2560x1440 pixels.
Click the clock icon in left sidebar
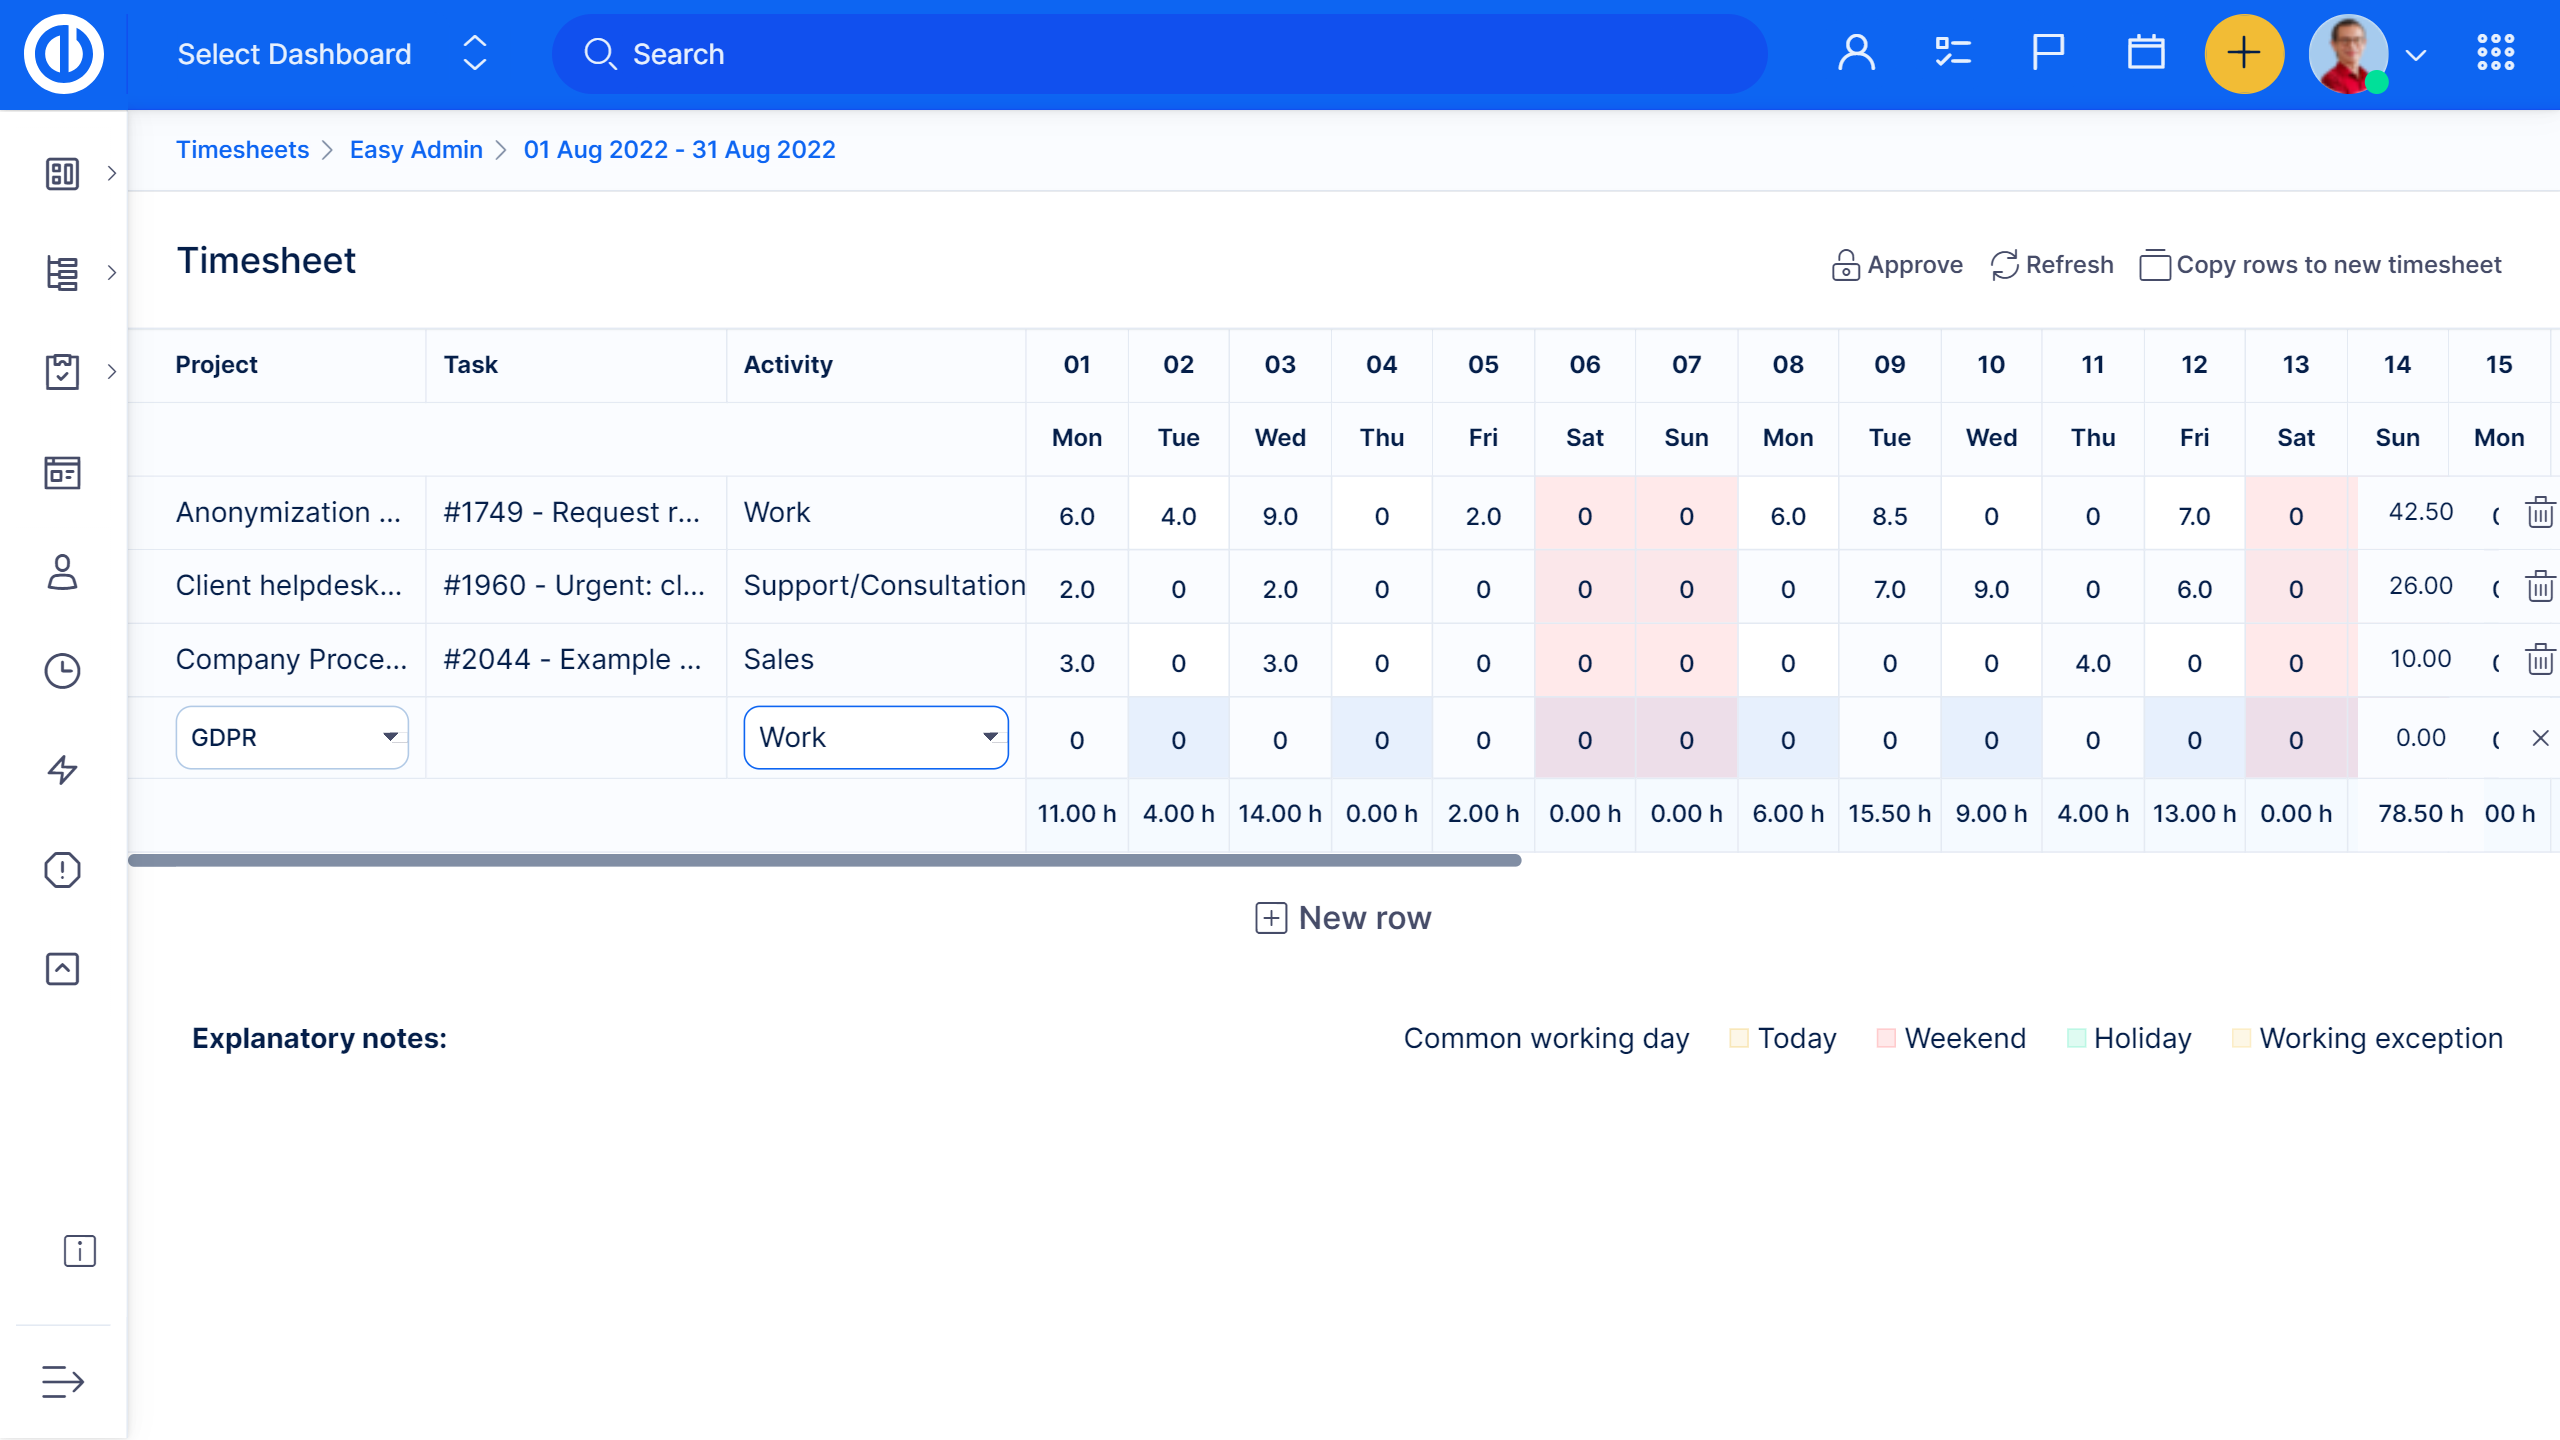pos(62,671)
